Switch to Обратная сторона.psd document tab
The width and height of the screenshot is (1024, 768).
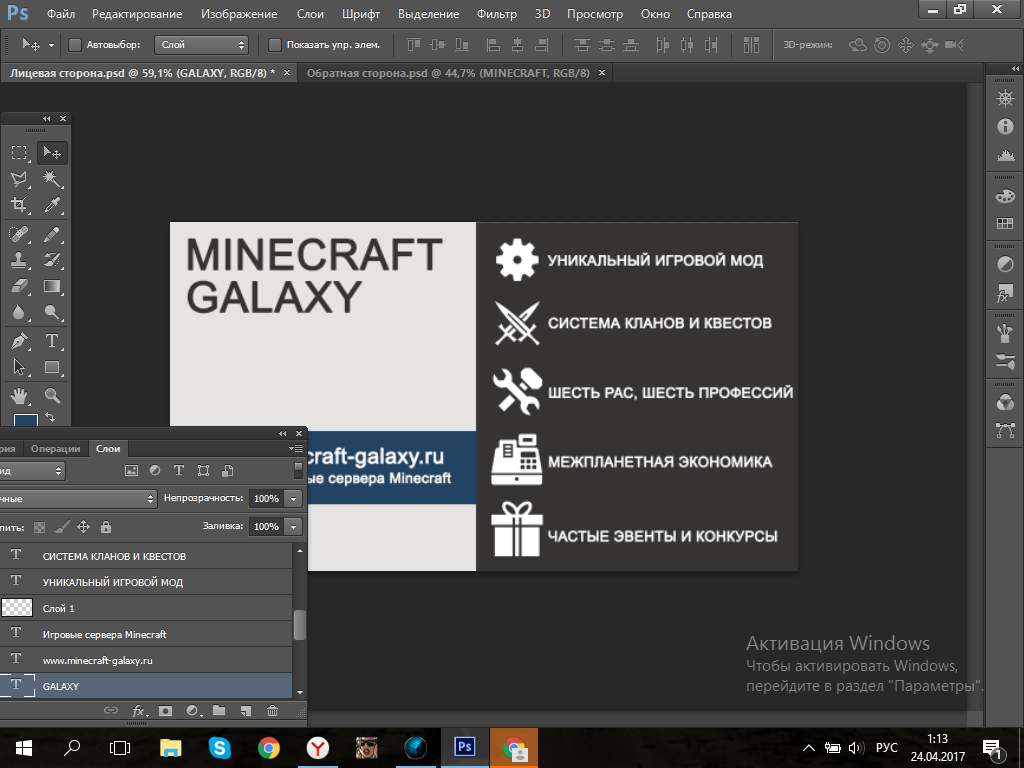point(448,73)
